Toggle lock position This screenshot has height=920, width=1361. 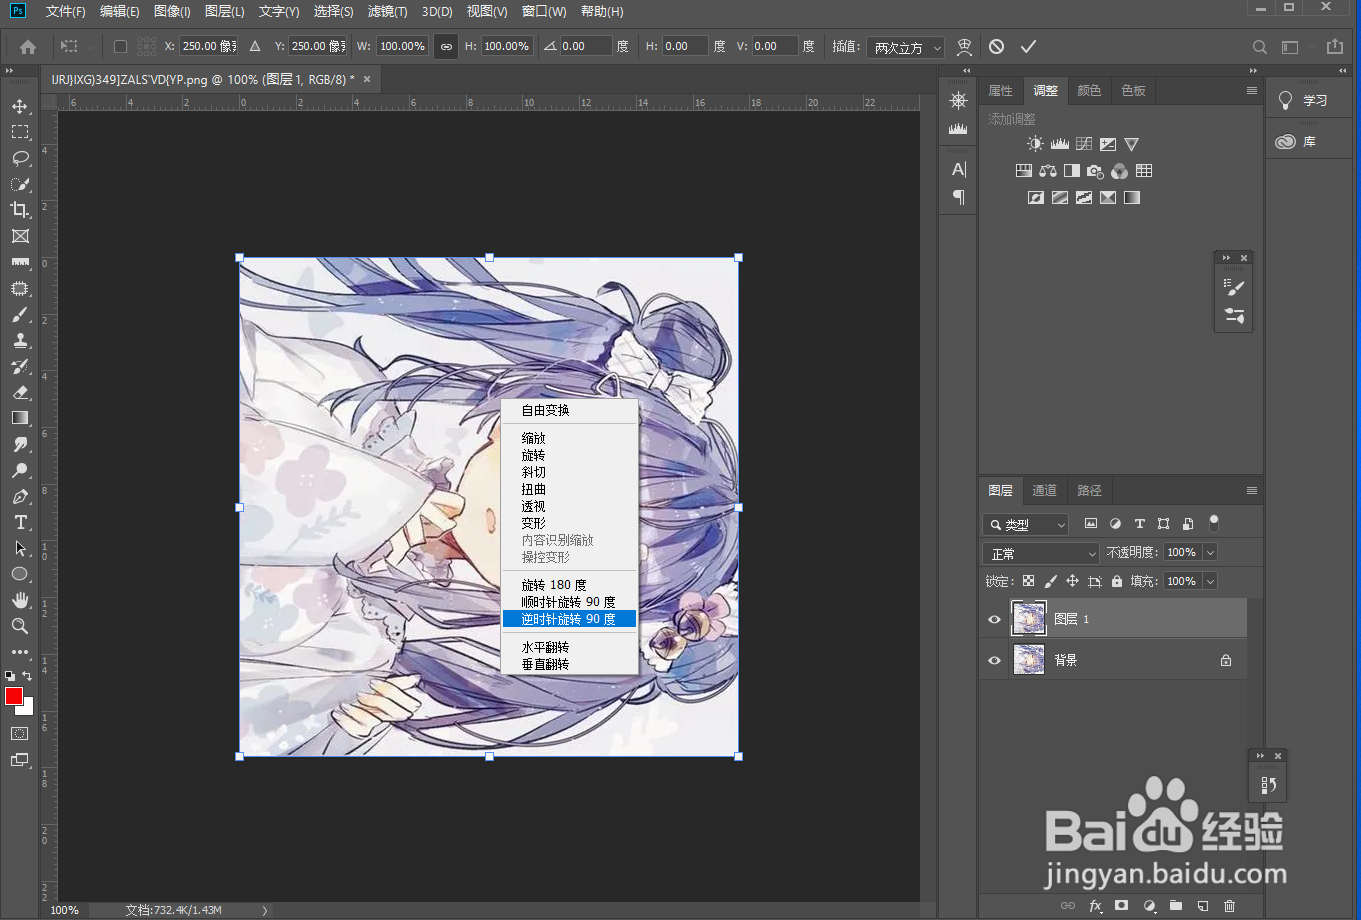click(x=1072, y=581)
